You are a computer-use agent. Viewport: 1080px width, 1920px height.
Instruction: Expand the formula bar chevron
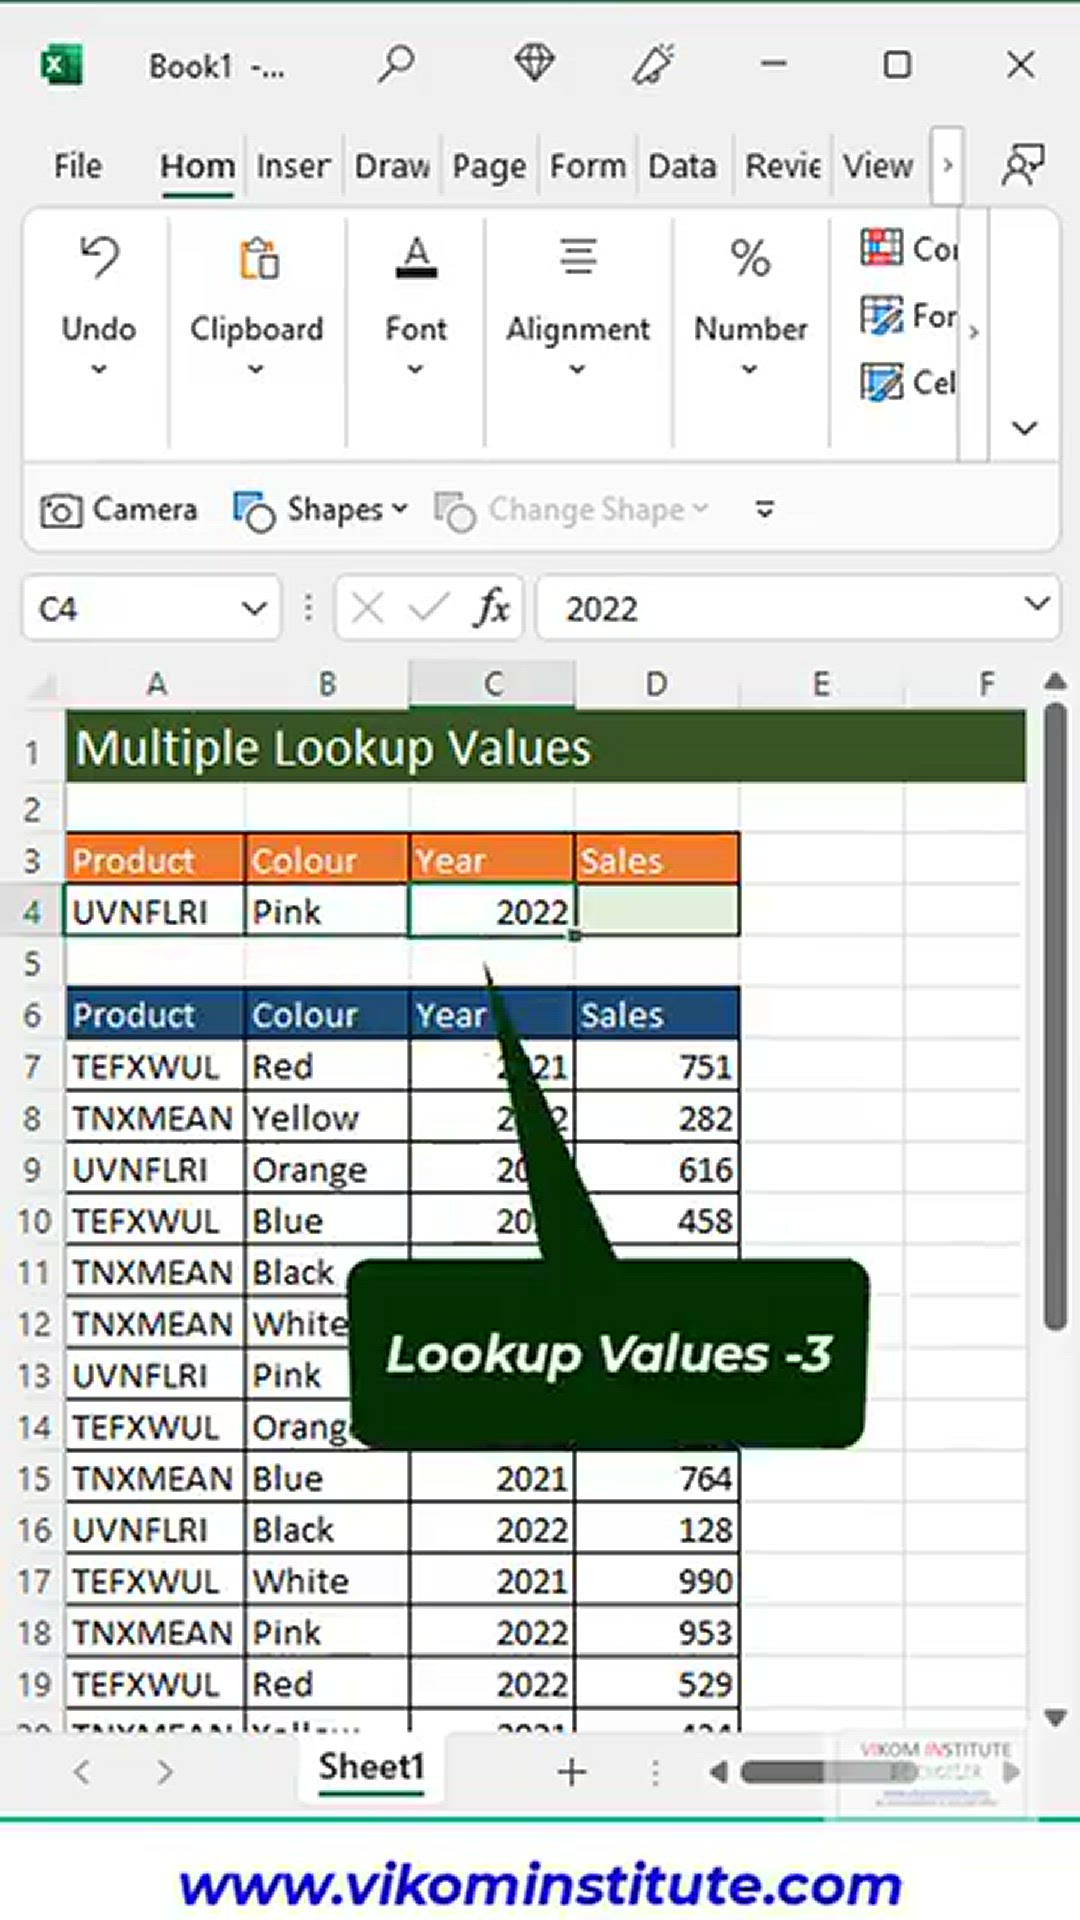click(1037, 604)
